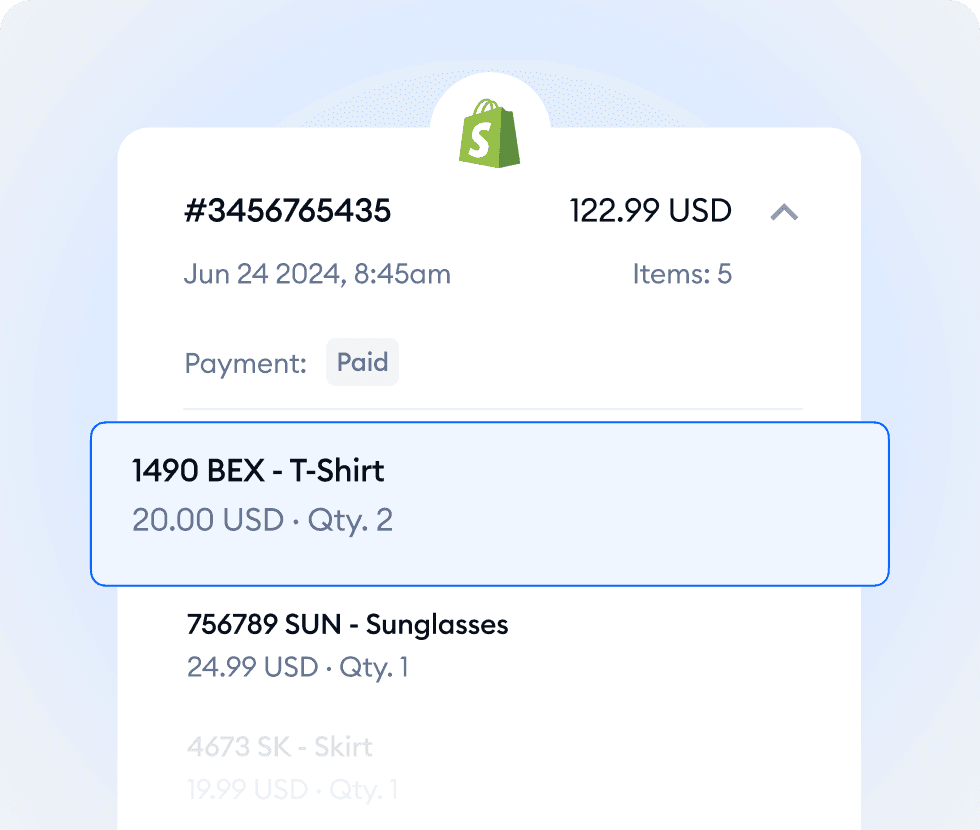This screenshot has height=830, width=980.
Task: Click the Shopify bag logo
Action: coord(489,135)
